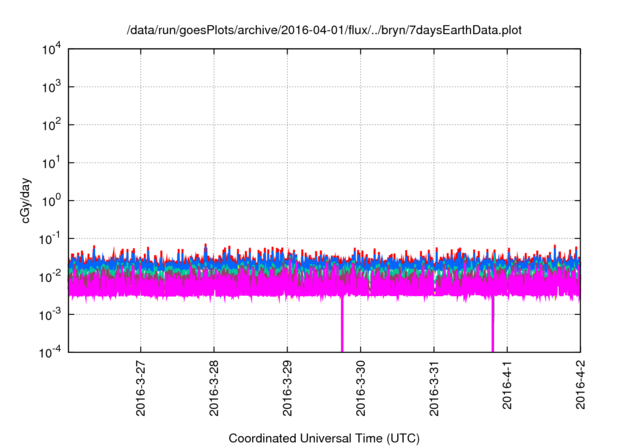Image resolution: width=640 pixels, height=448 pixels.
Task: Click the 10^2 y-axis tick label
Action: pyautogui.click(x=51, y=125)
